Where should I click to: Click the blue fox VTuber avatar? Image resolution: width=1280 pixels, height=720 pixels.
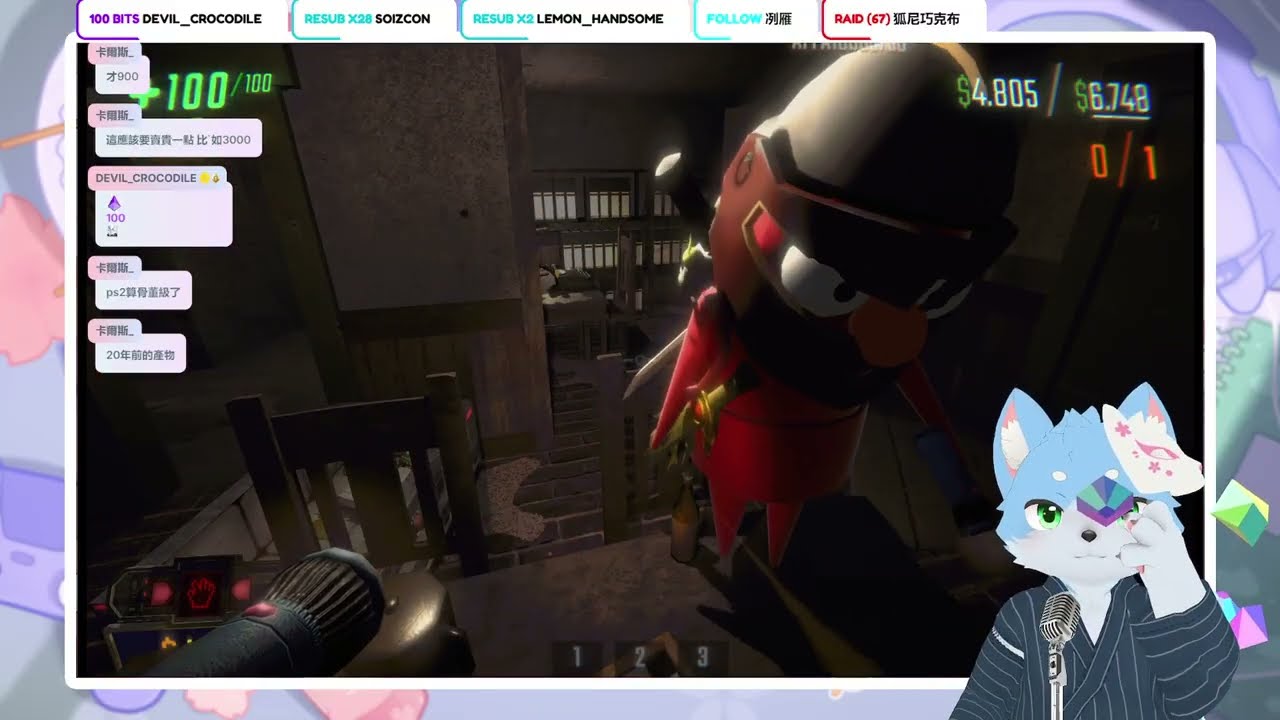pos(1100,550)
